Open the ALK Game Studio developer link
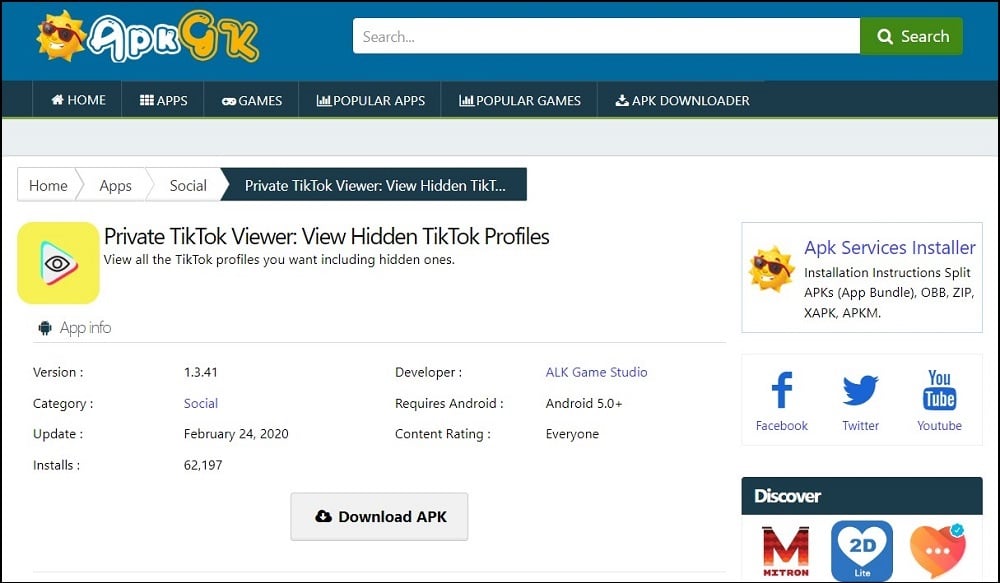This screenshot has width=1000, height=583. point(596,372)
